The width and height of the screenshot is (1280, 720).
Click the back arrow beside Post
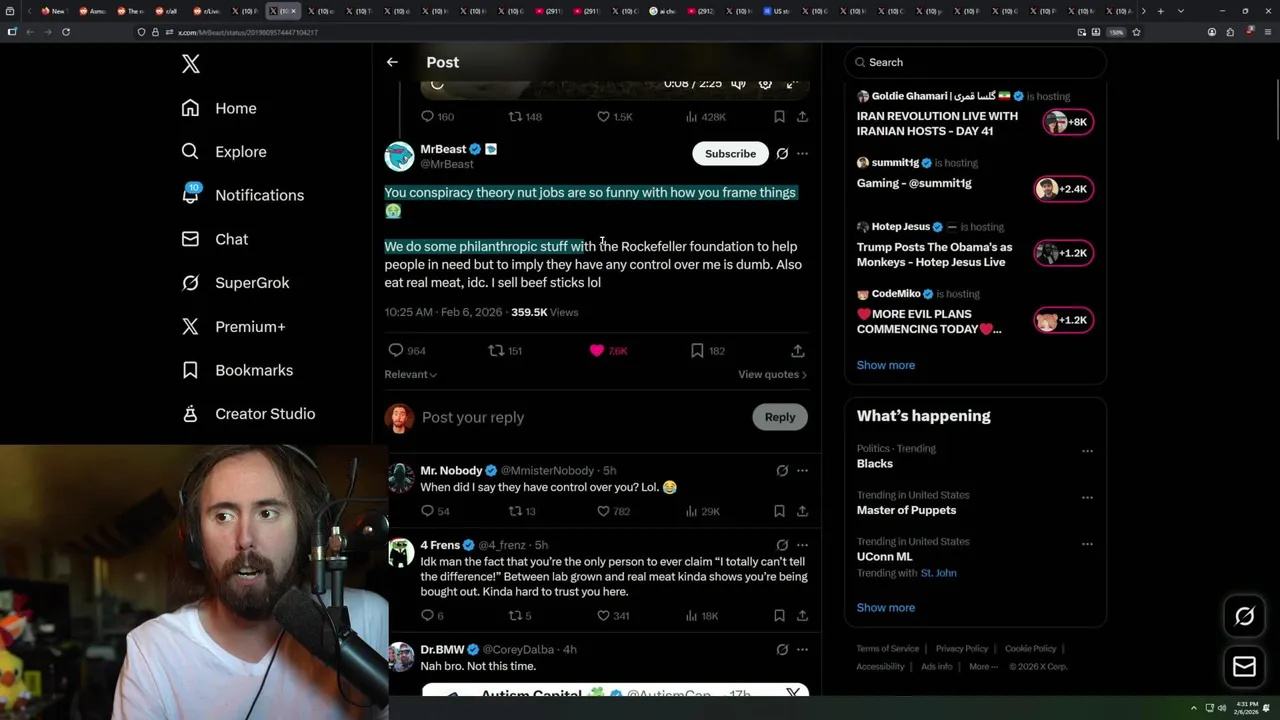coord(392,62)
